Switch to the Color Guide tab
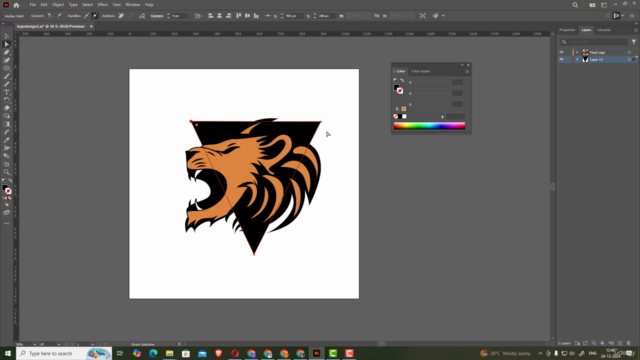This screenshot has height=360, width=640. pos(420,71)
